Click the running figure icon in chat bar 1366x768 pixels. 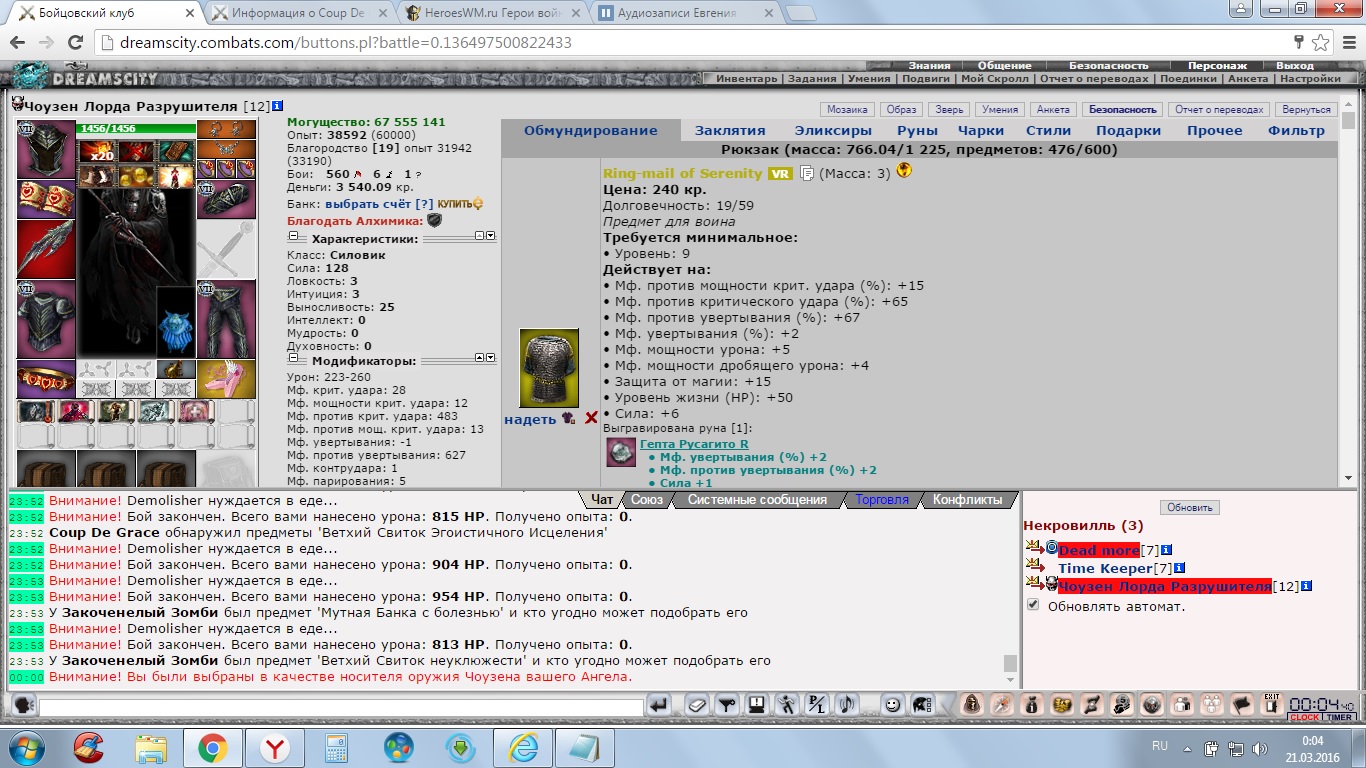(787, 705)
